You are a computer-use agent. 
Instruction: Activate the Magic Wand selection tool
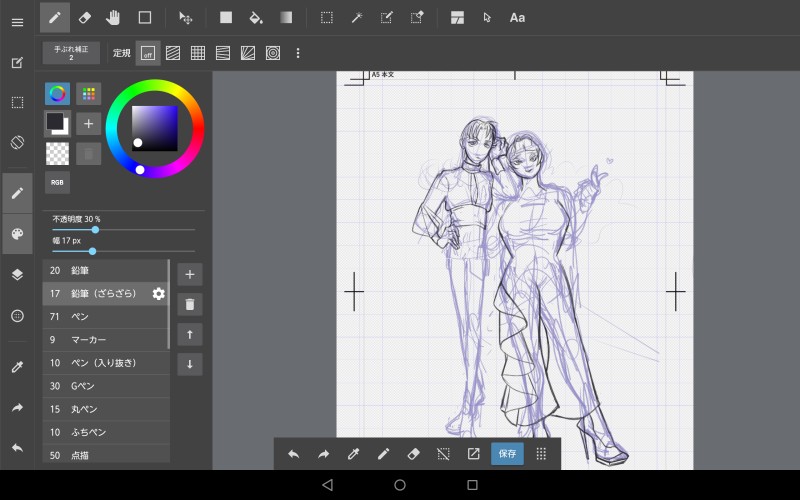click(x=356, y=17)
